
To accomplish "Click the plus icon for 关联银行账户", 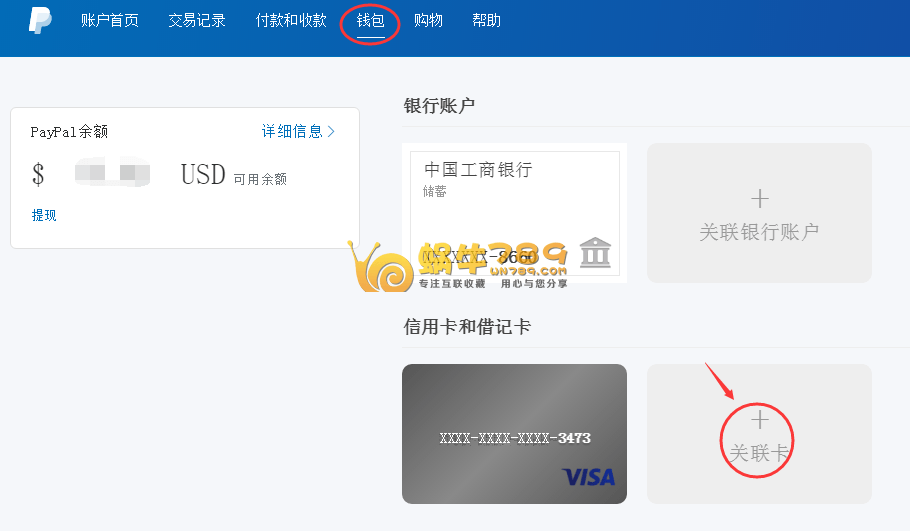I will tap(759, 198).
